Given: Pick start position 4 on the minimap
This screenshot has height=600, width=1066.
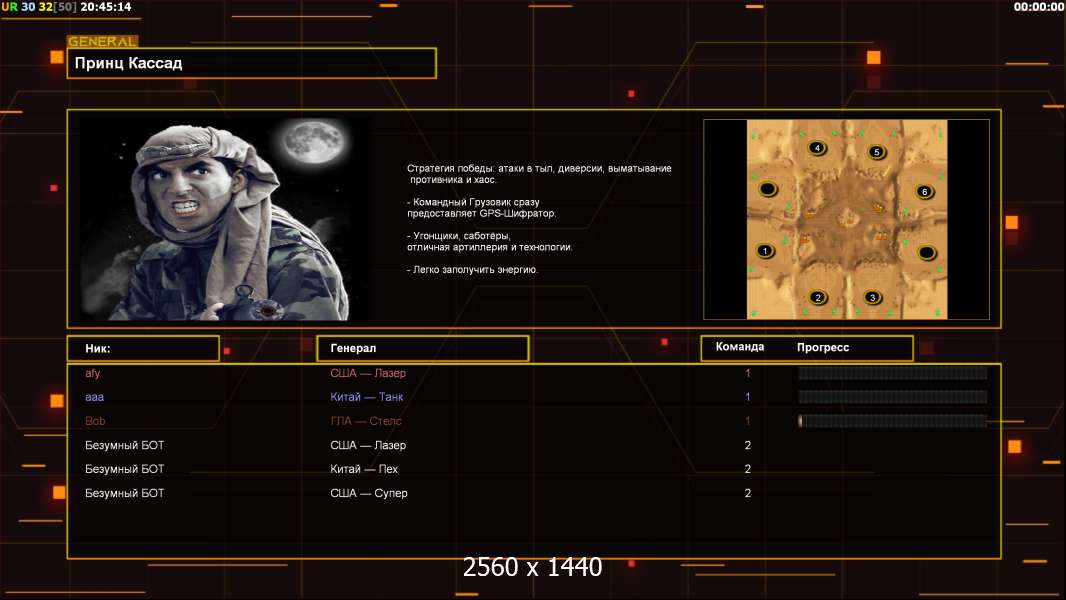Looking at the screenshot, I should [x=817, y=148].
